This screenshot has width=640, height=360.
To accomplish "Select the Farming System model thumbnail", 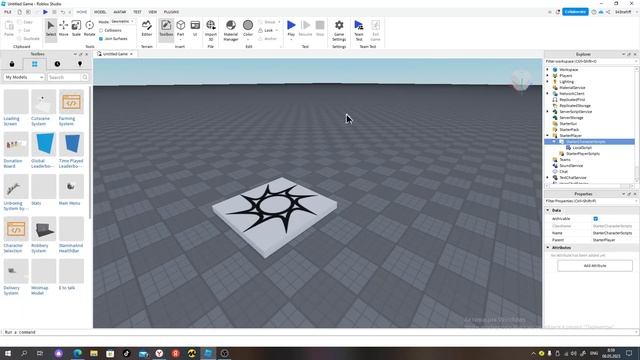I will [x=71, y=102].
